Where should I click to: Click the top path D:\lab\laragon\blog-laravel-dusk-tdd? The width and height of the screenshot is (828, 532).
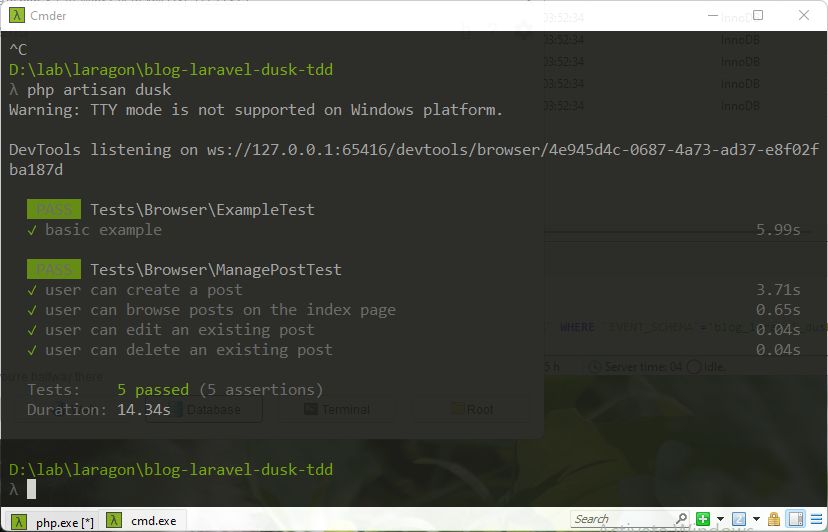[x=171, y=70]
